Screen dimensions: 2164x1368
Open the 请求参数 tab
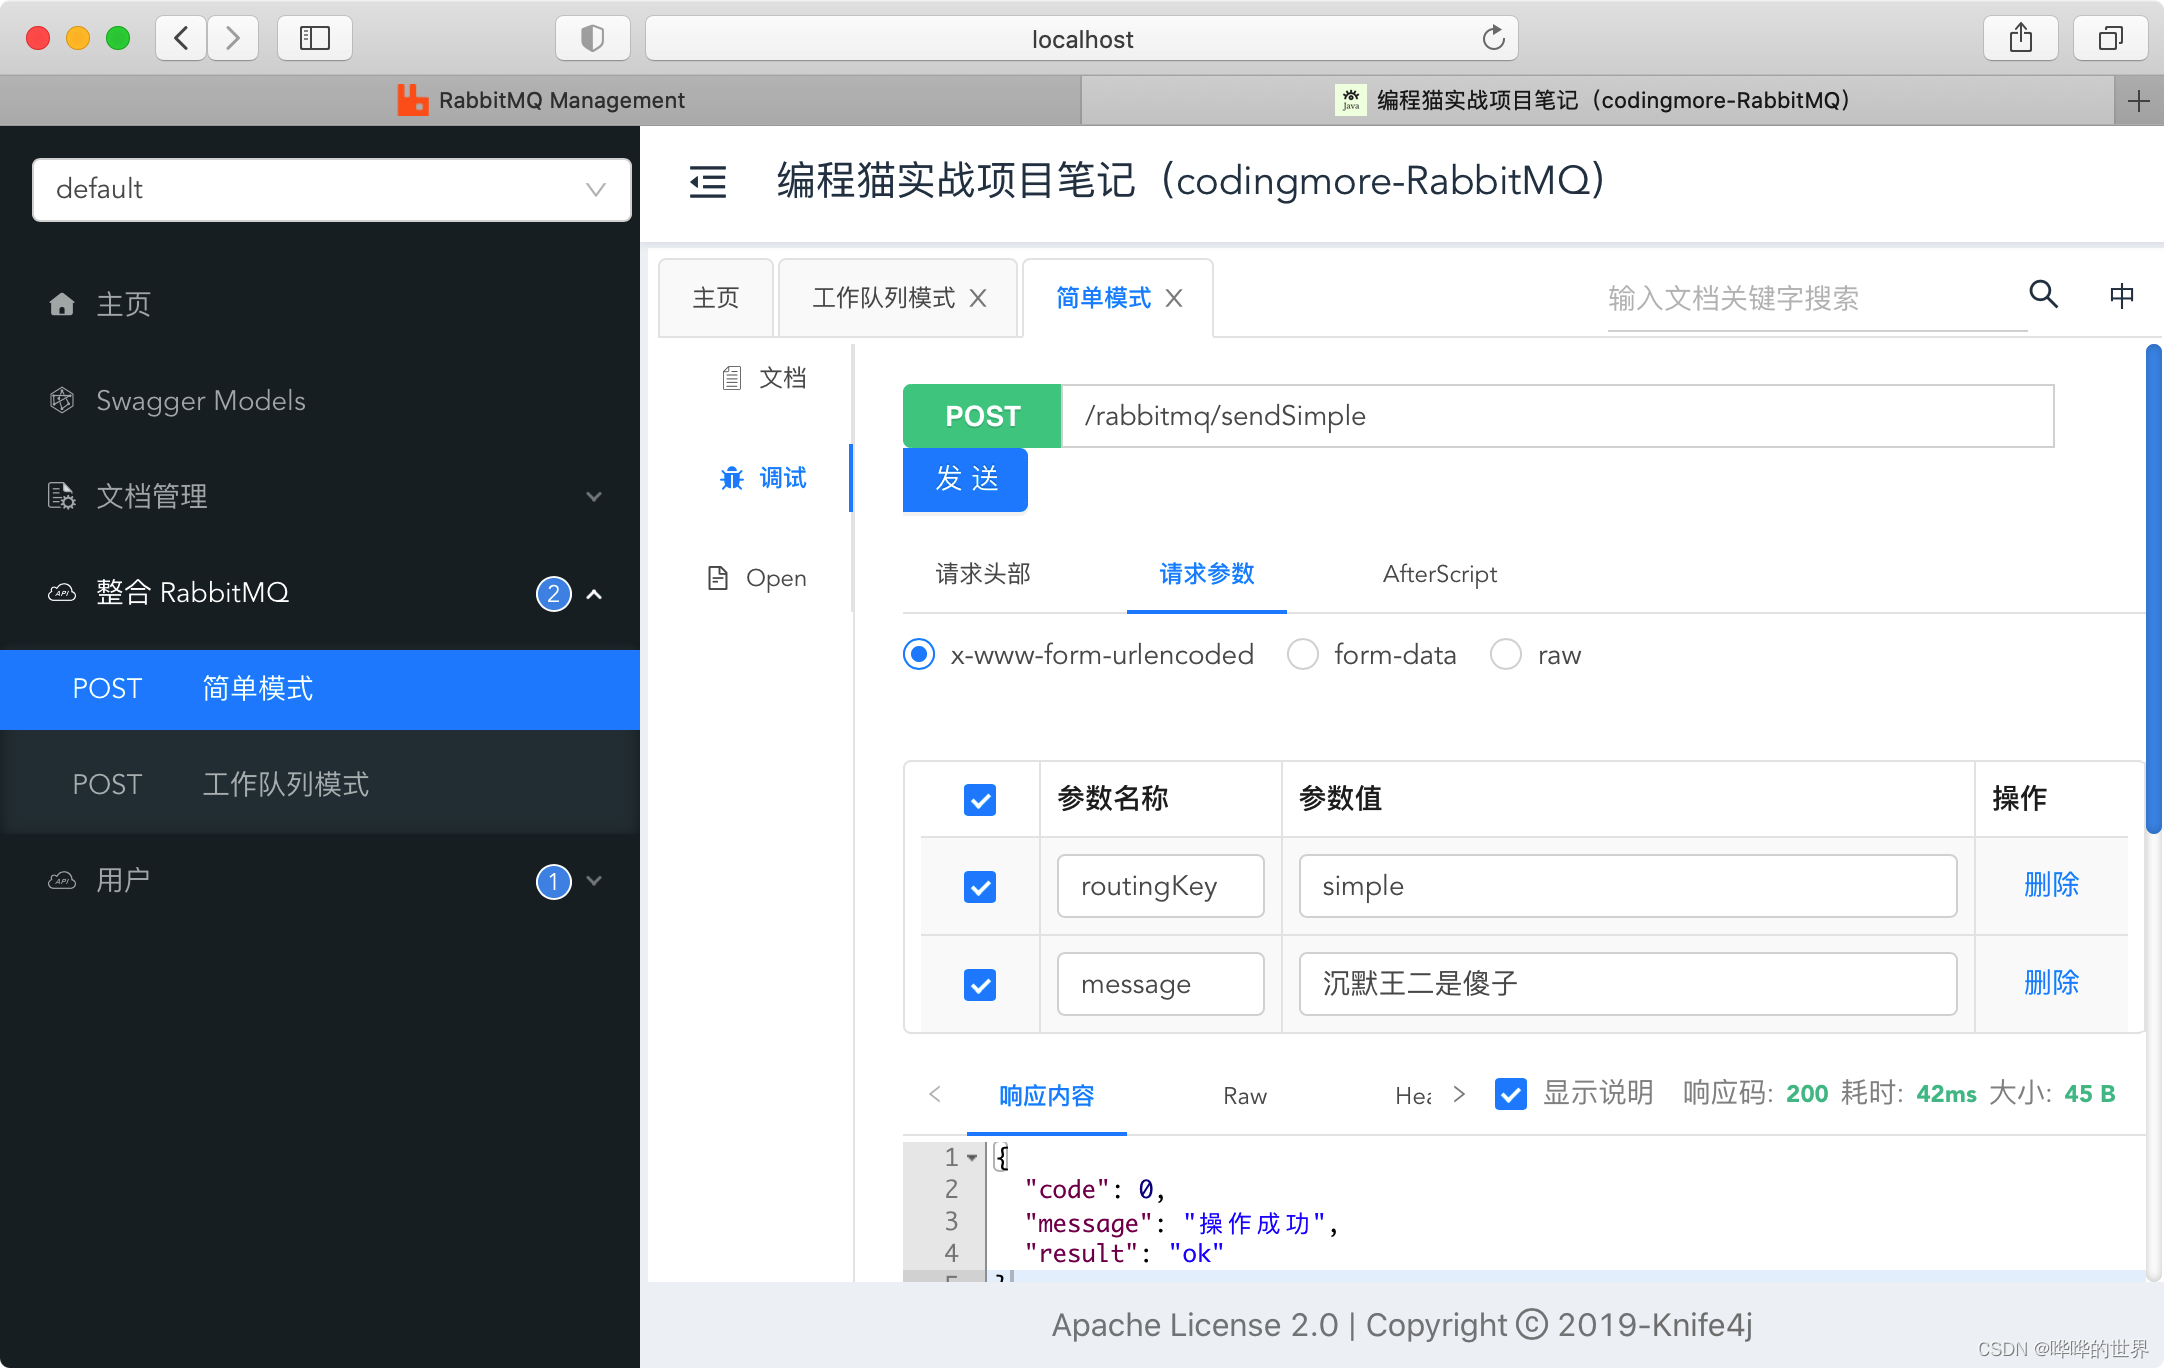coord(1207,574)
